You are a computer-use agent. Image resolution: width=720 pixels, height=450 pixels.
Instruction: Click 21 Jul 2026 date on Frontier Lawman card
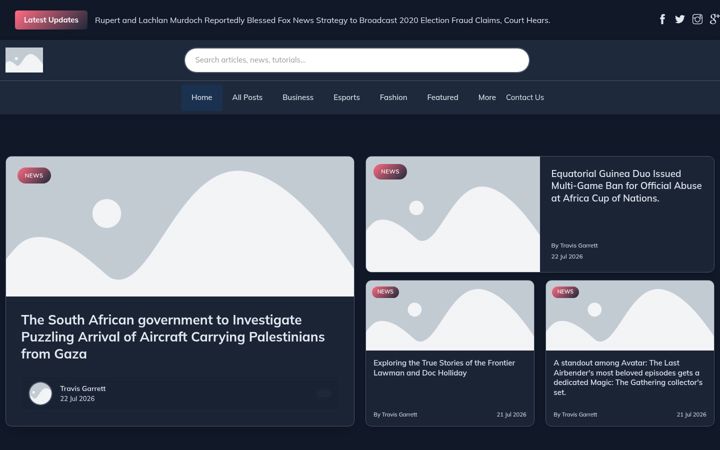tap(512, 415)
